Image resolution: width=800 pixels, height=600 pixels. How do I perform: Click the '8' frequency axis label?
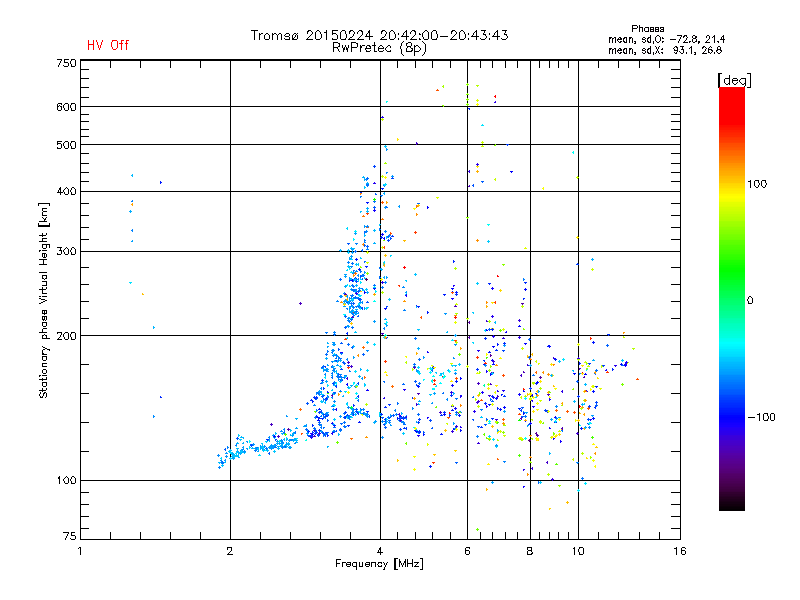tap(530, 551)
